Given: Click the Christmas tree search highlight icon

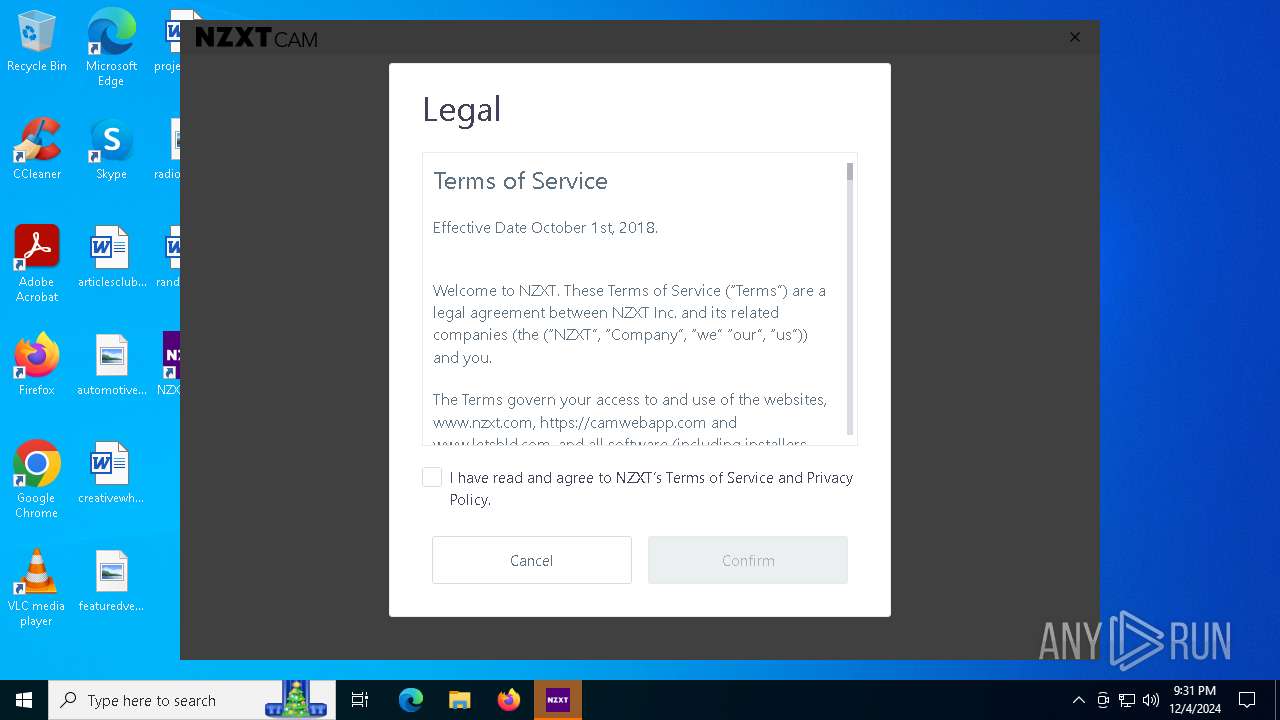Looking at the screenshot, I should (x=296, y=699).
